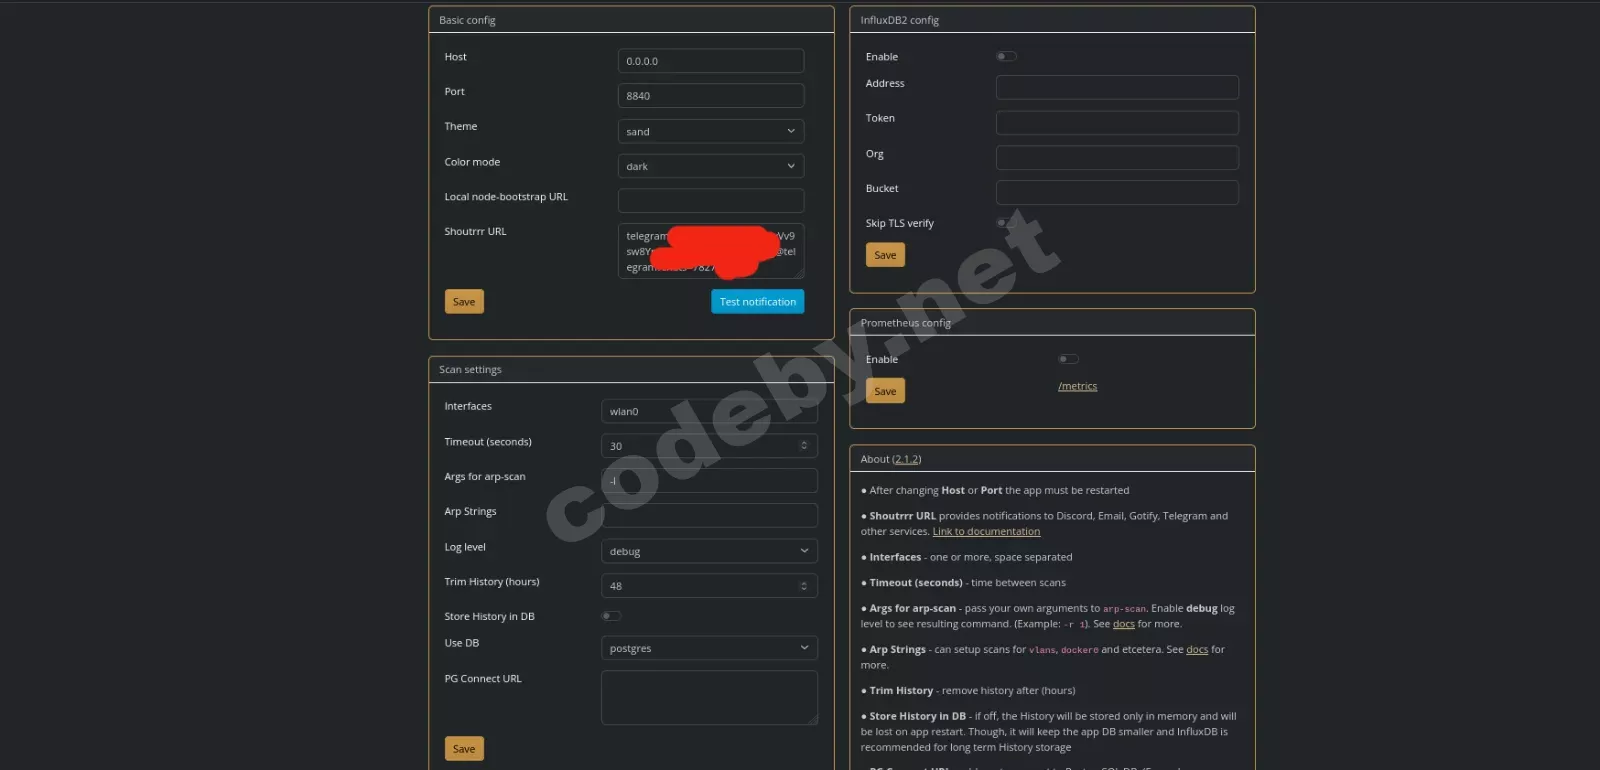The image size is (1600, 770).
Task: Save the InfluxDB2 config section
Action: point(885,255)
